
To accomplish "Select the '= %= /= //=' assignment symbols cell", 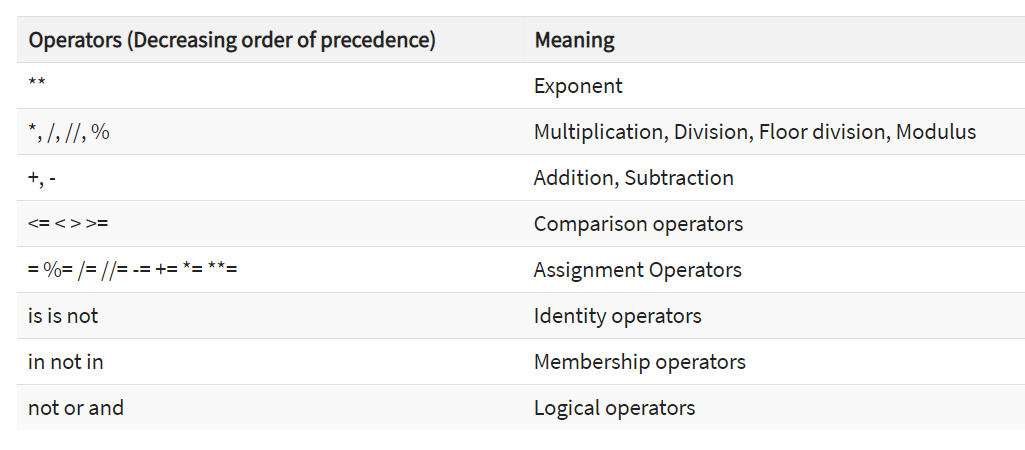I will pyautogui.click(x=132, y=270).
